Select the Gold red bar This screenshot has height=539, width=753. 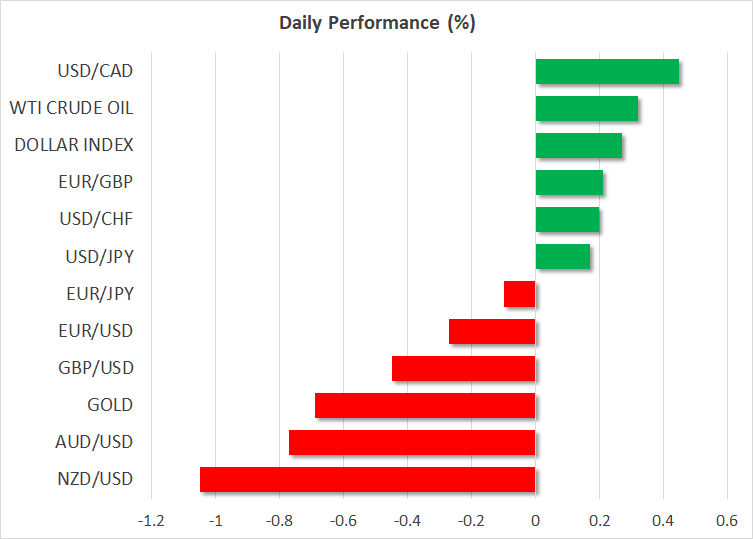(x=425, y=405)
